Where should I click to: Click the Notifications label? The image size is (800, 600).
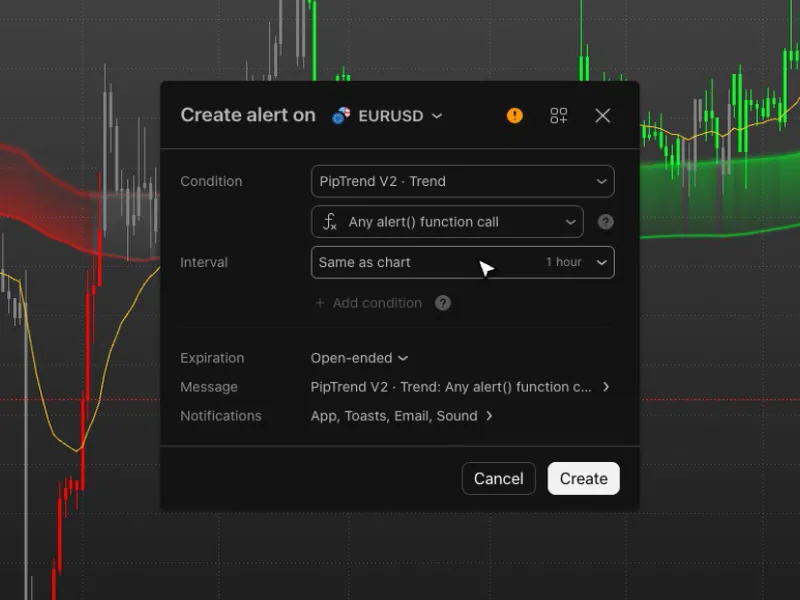(x=221, y=416)
